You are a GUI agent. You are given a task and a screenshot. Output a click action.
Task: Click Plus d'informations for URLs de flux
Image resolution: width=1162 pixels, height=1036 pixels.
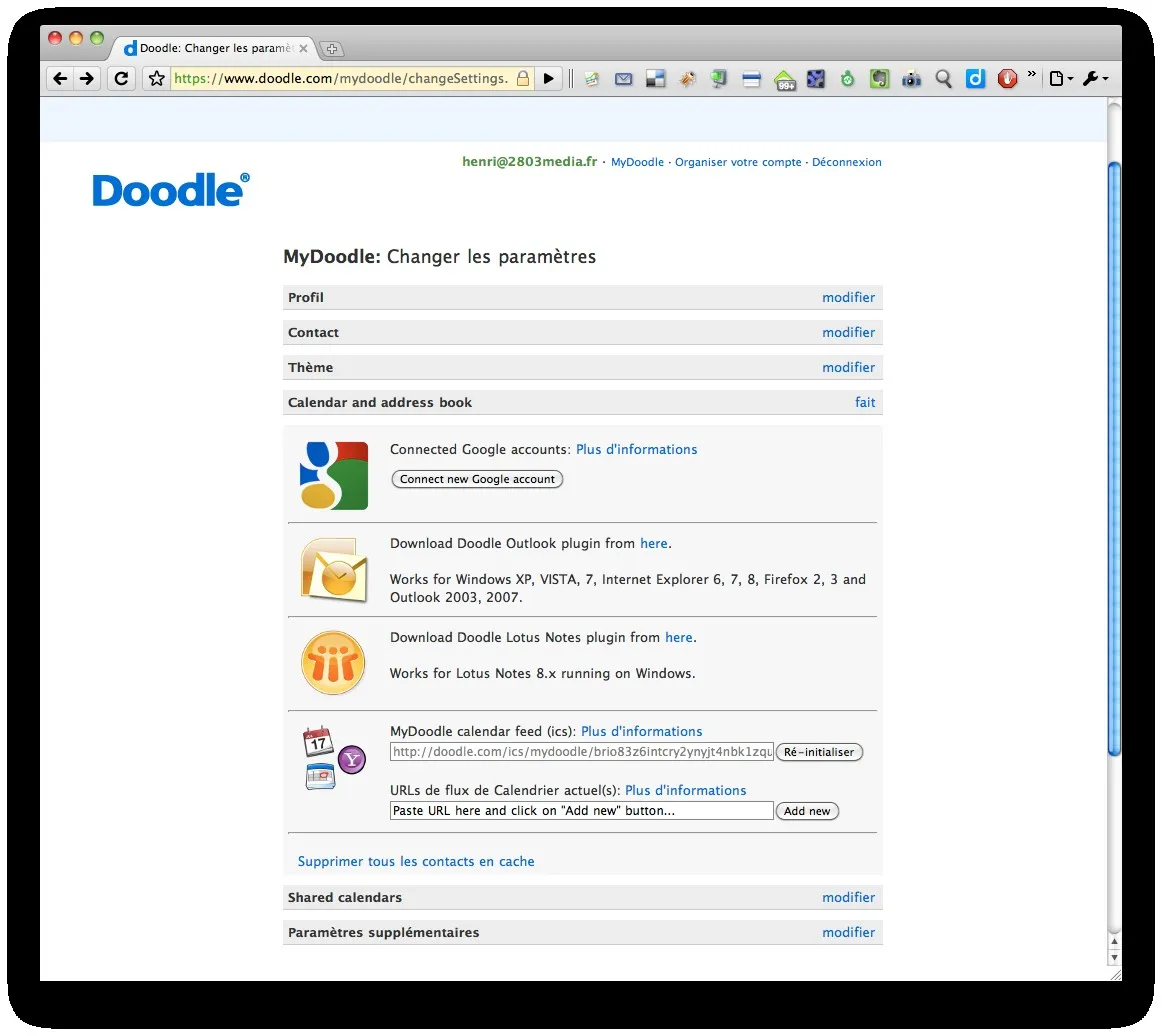tap(685, 791)
